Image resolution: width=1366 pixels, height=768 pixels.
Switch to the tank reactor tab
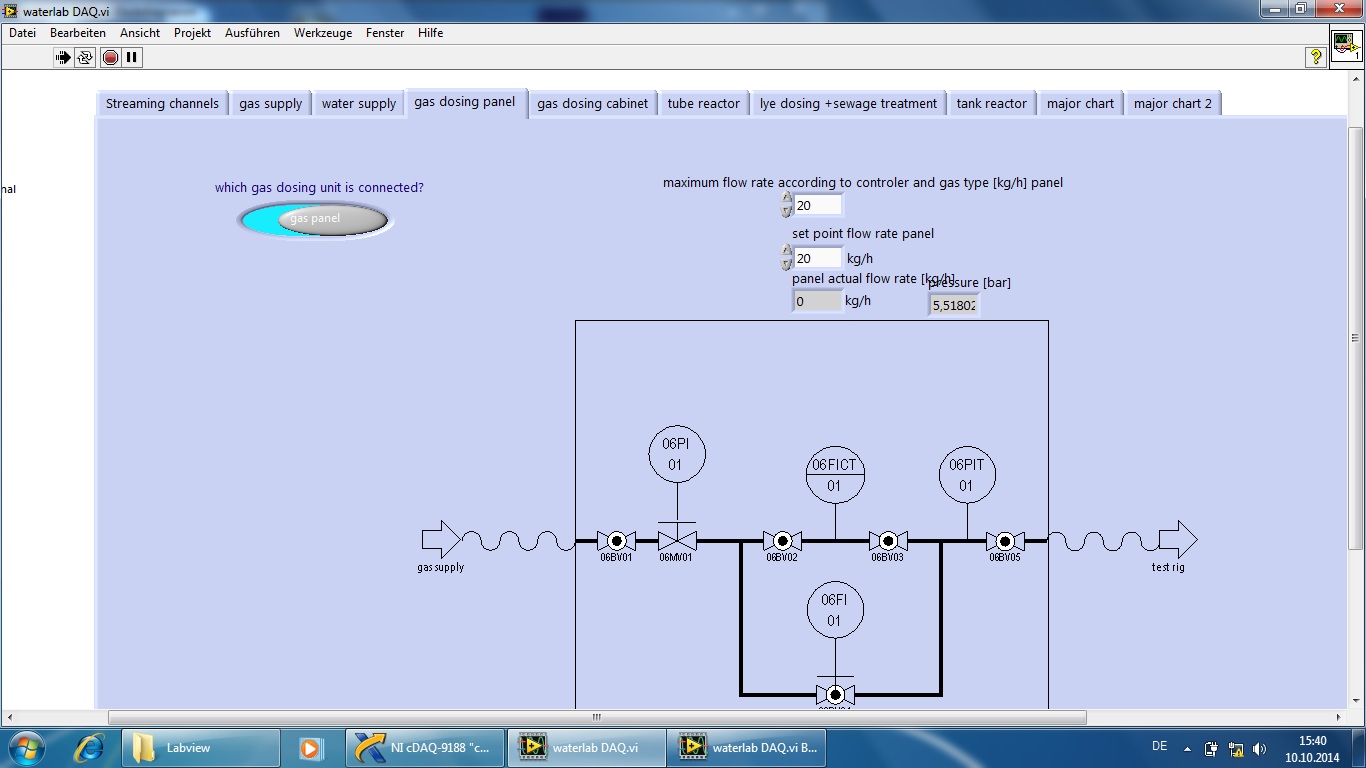coord(991,104)
